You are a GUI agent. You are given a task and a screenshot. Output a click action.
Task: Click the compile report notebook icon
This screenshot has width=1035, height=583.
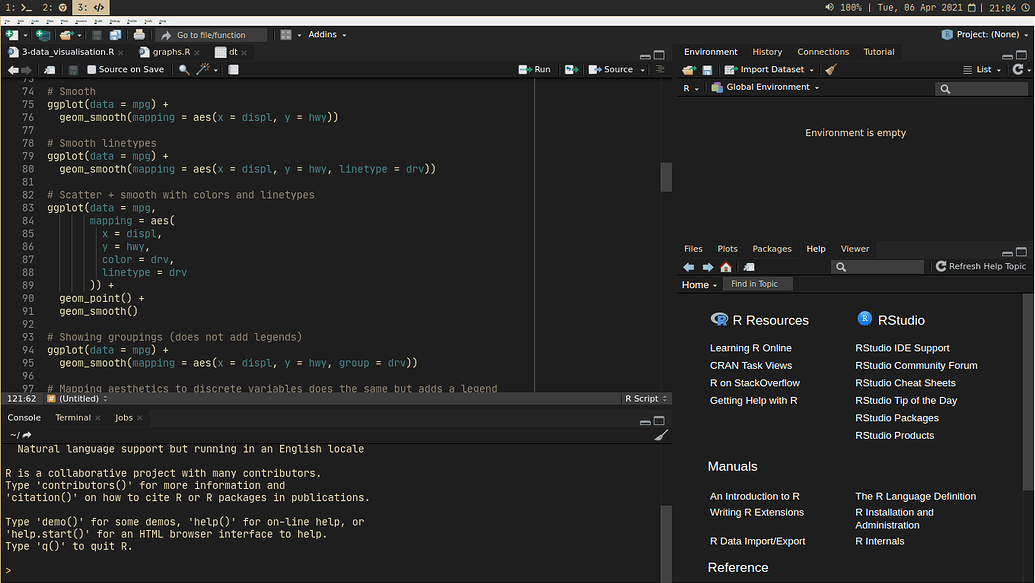[x=234, y=70]
